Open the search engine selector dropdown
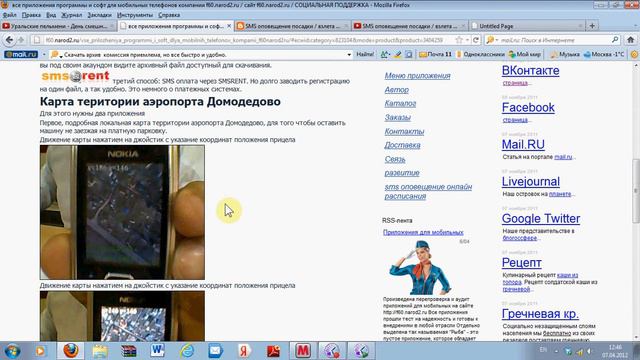Image resolution: width=640 pixels, height=360 pixels. (x=492, y=40)
